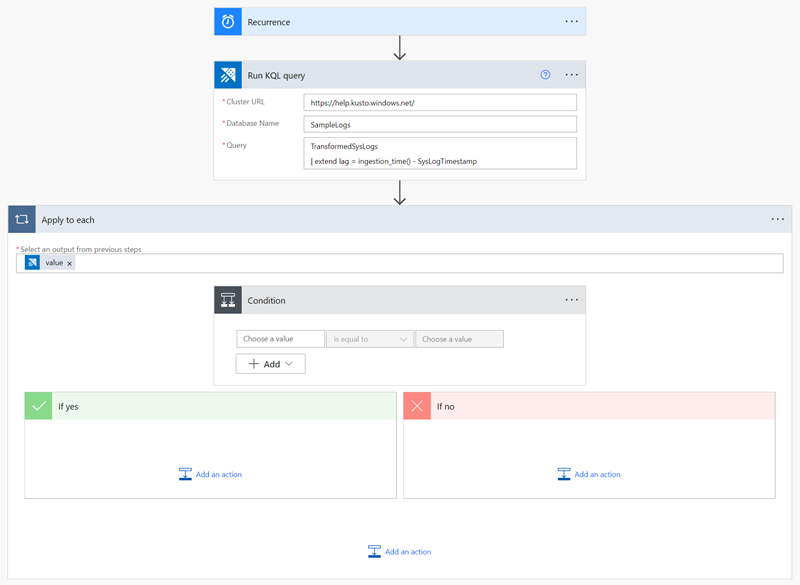Click the Cluster URL input field
The height and width of the screenshot is (585, 800).
point(440,101)
